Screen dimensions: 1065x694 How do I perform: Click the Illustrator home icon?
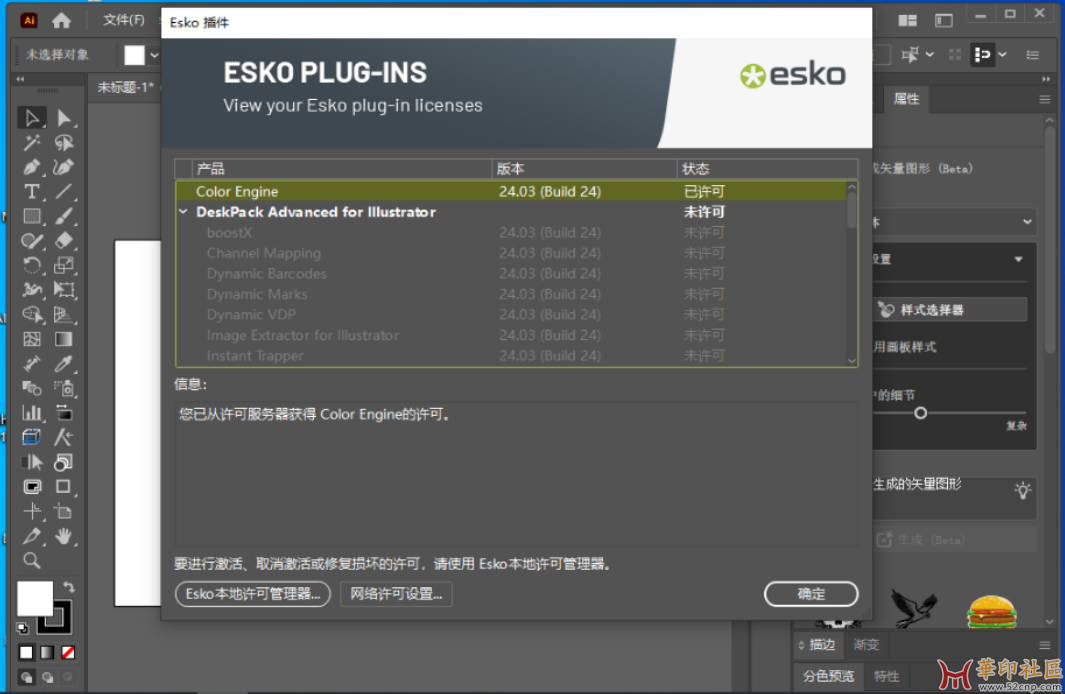click(61, 20)
